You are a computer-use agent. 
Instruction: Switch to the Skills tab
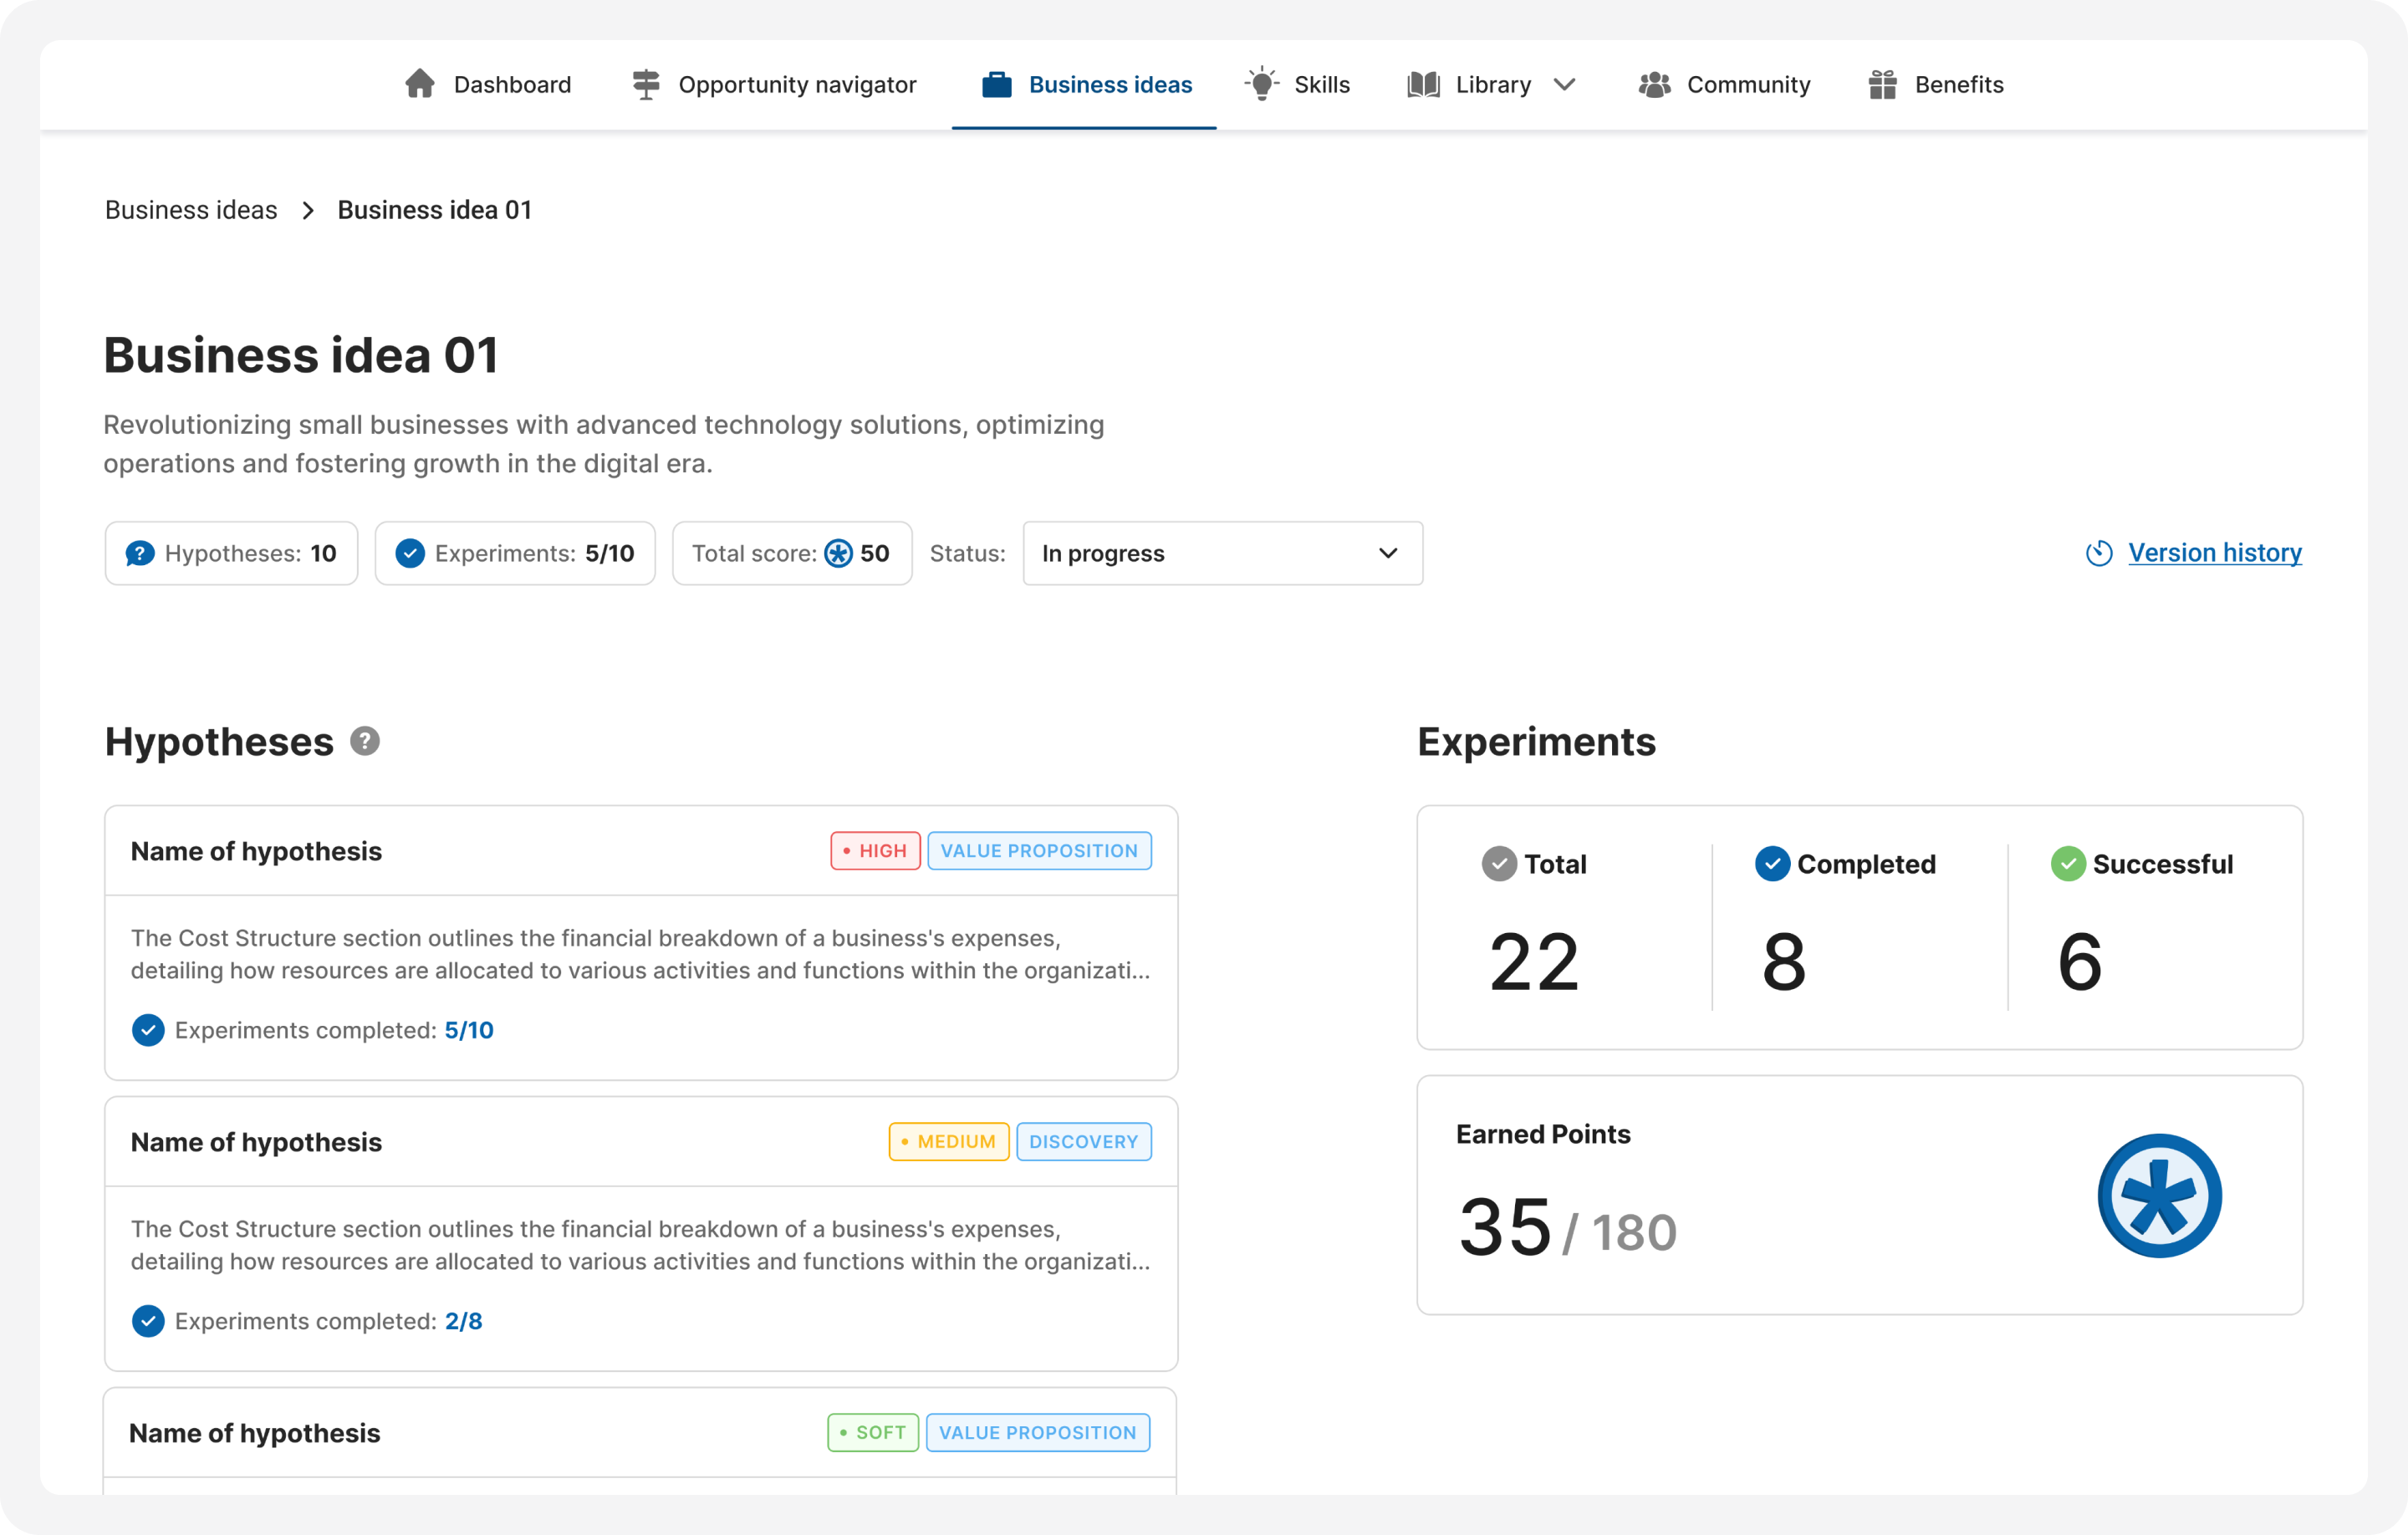coord(1297,84)
